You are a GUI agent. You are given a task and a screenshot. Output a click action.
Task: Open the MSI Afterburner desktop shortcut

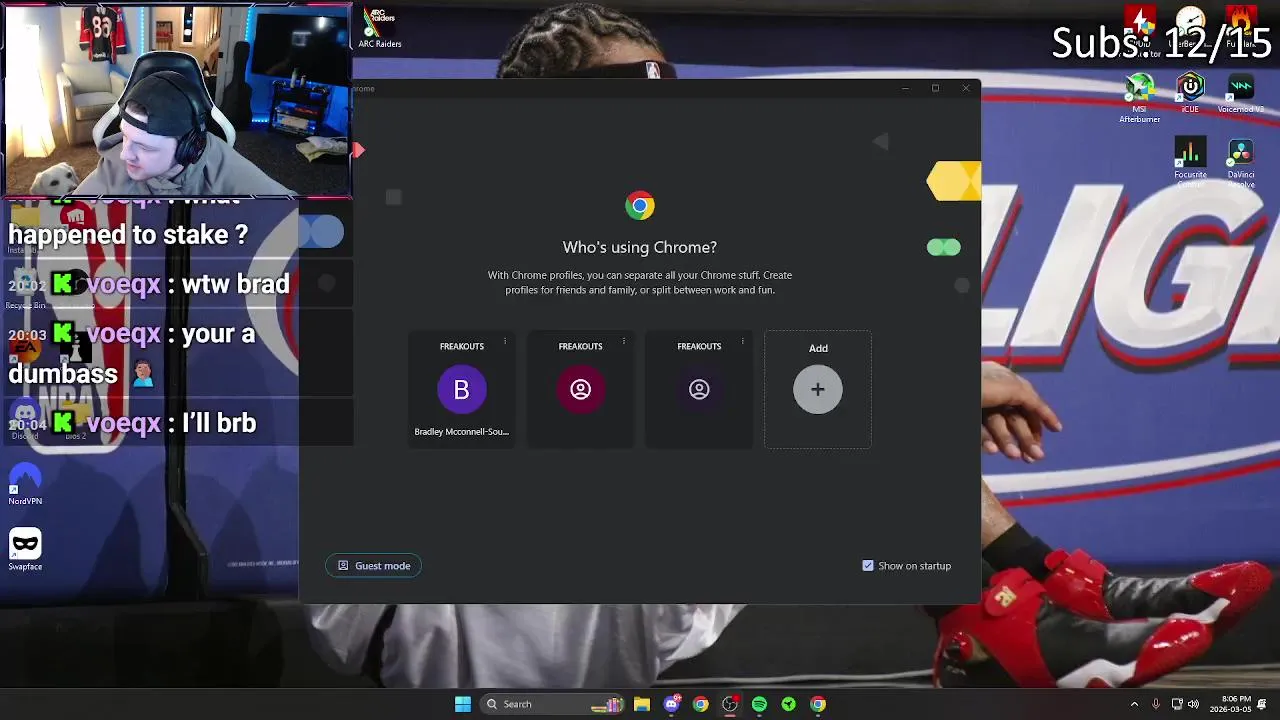click(1140, 99)
